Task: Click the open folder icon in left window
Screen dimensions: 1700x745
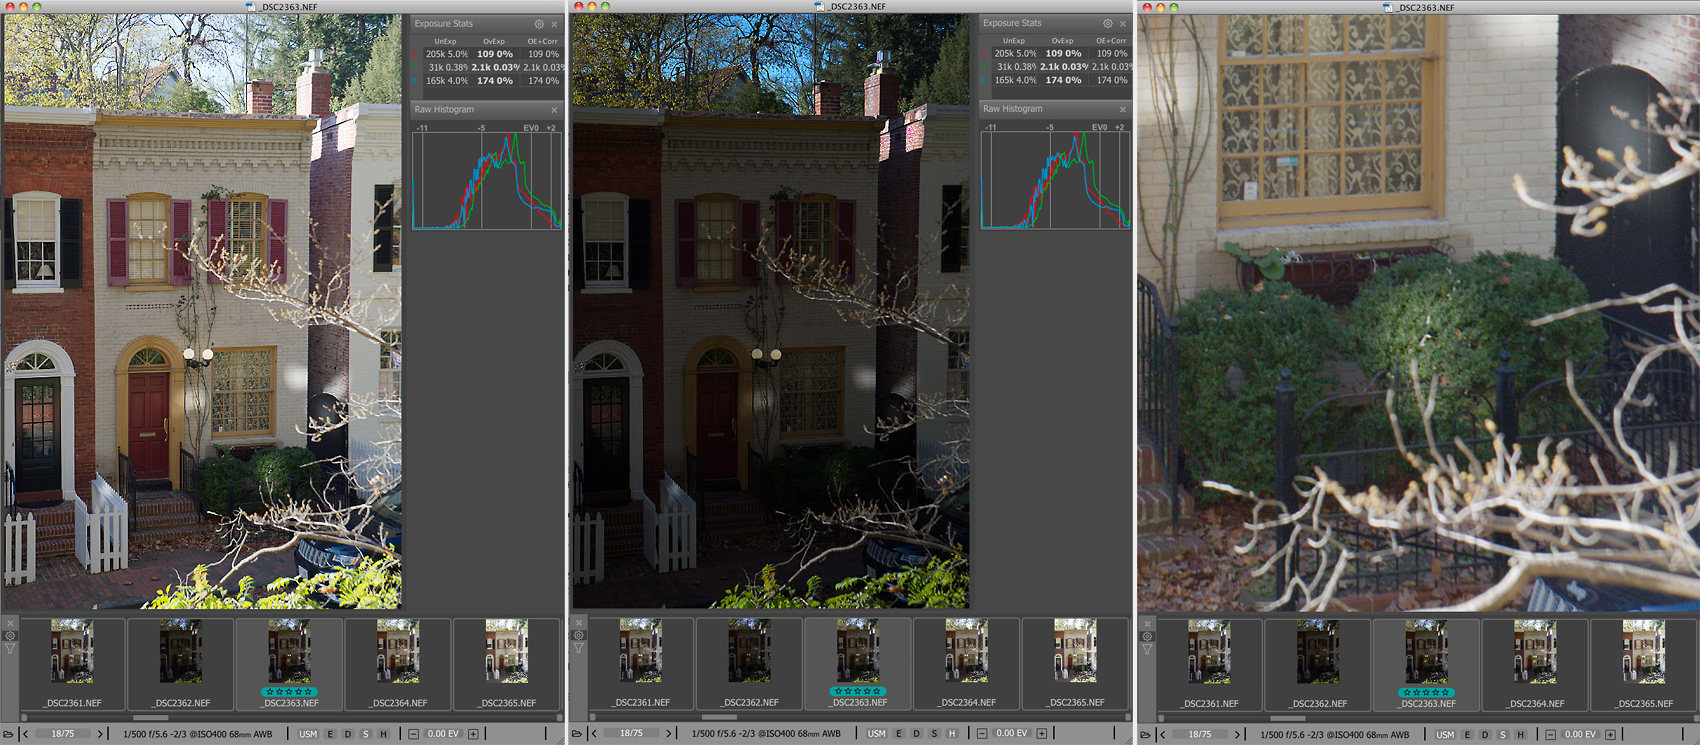Action: pyautogui.click(x=9, y=734)
